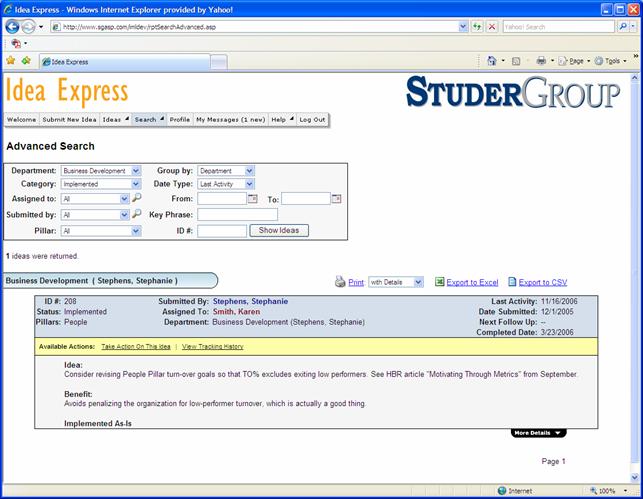Click the Export to CSV link
The image size is (643, 499).
coord(543,282)
